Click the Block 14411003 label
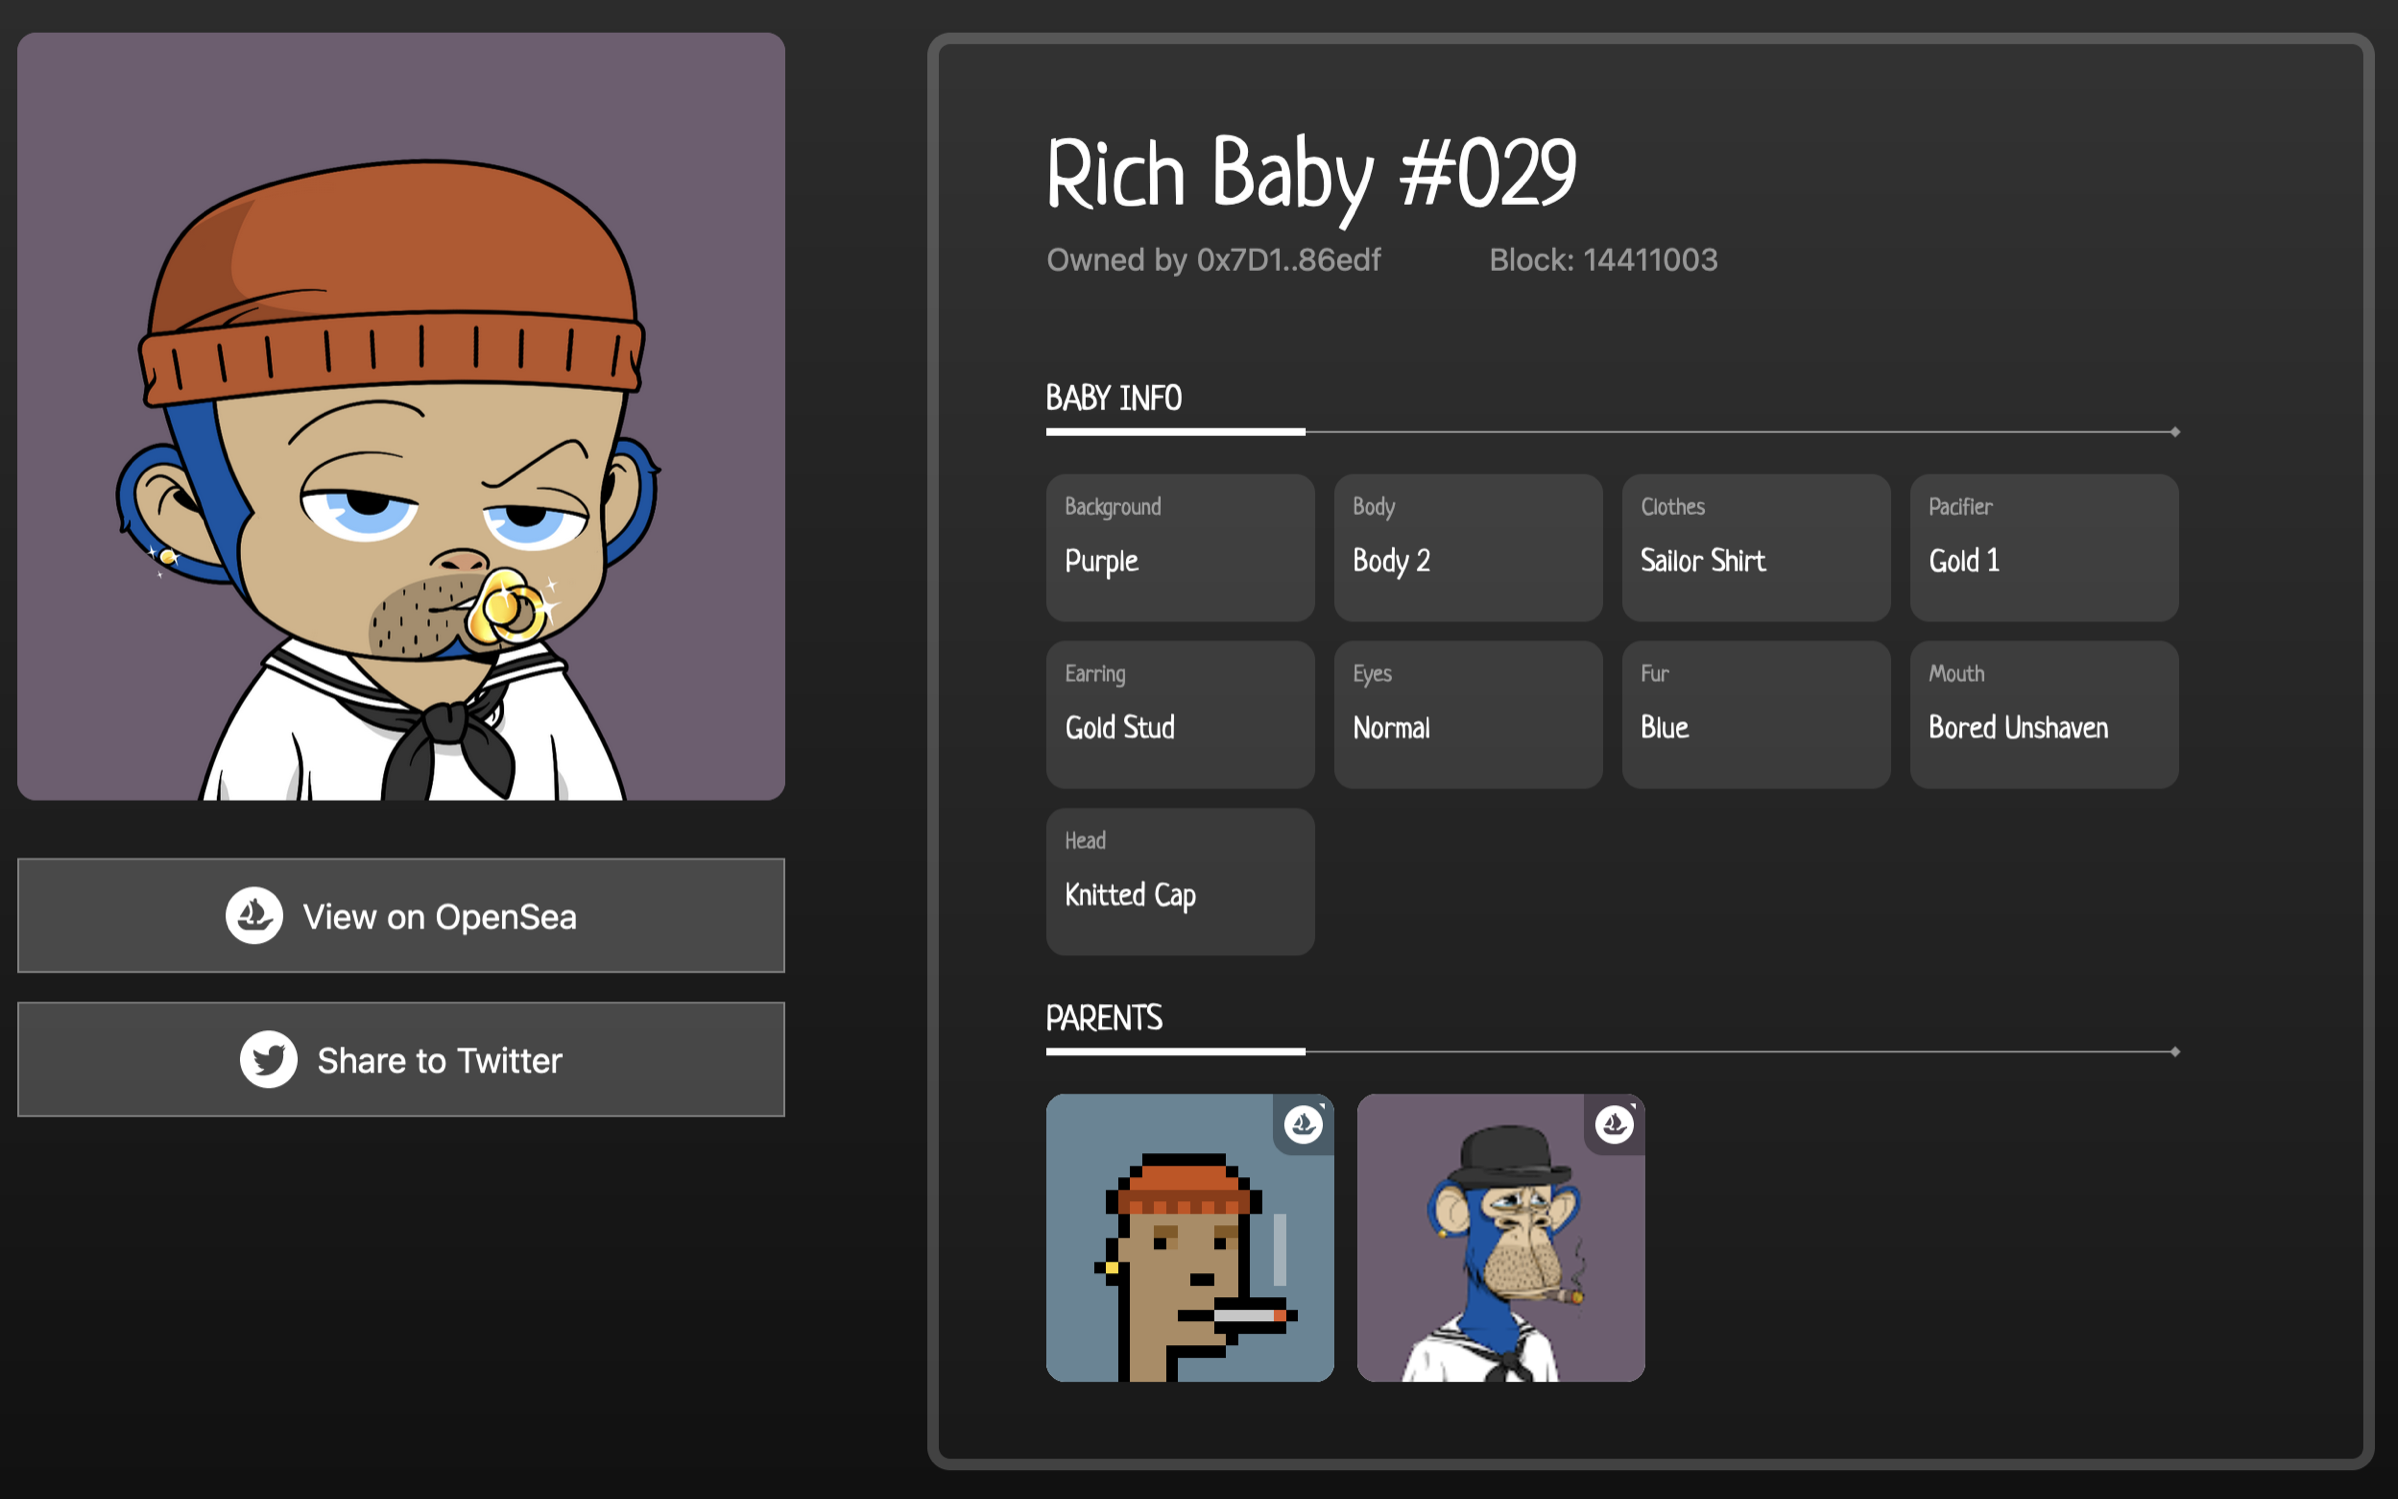 [x=1603, y=260]
